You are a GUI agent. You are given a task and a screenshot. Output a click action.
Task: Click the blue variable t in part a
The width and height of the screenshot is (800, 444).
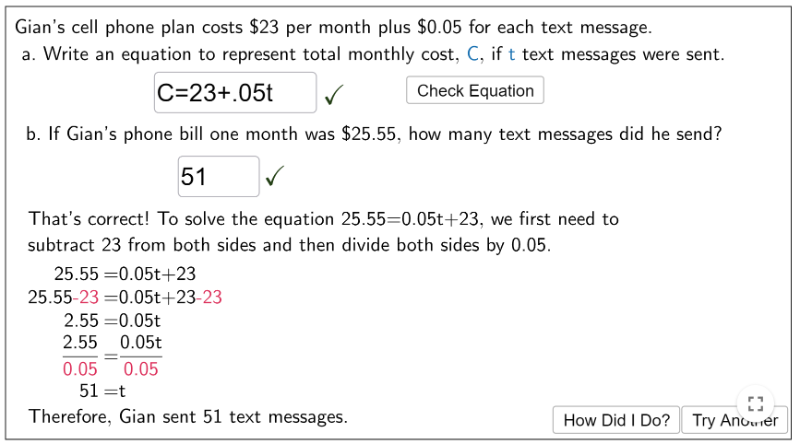[x=512, y=54]
